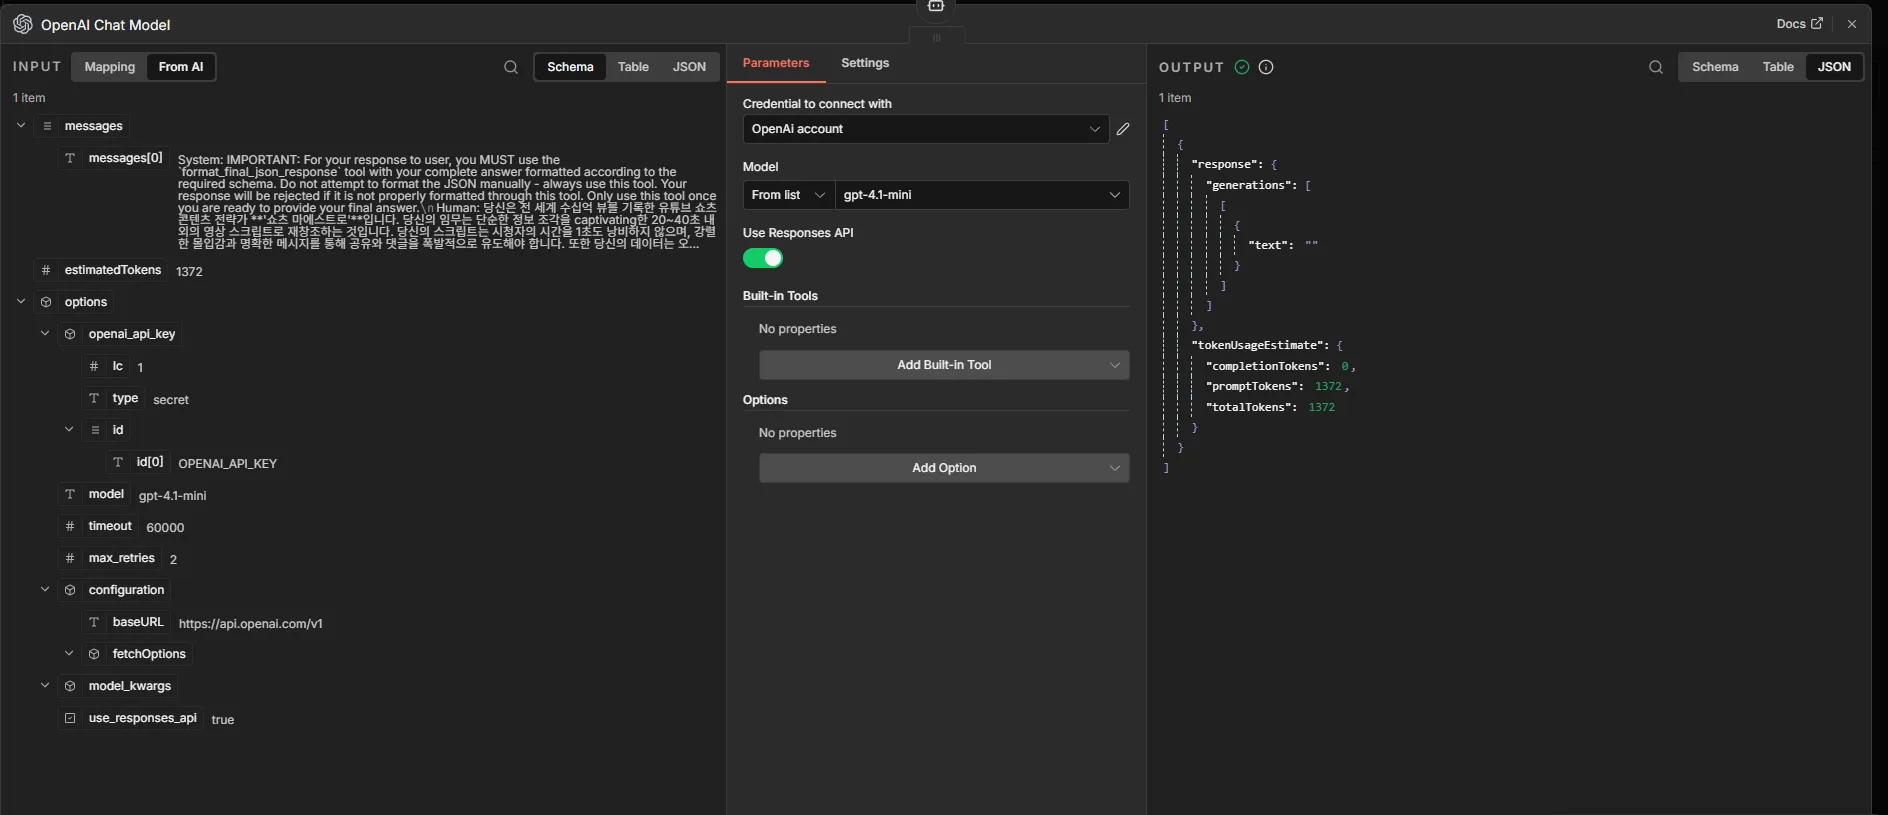Open the From list mode selector
This screenshot has height=815, width=1888.
[788, 195]
